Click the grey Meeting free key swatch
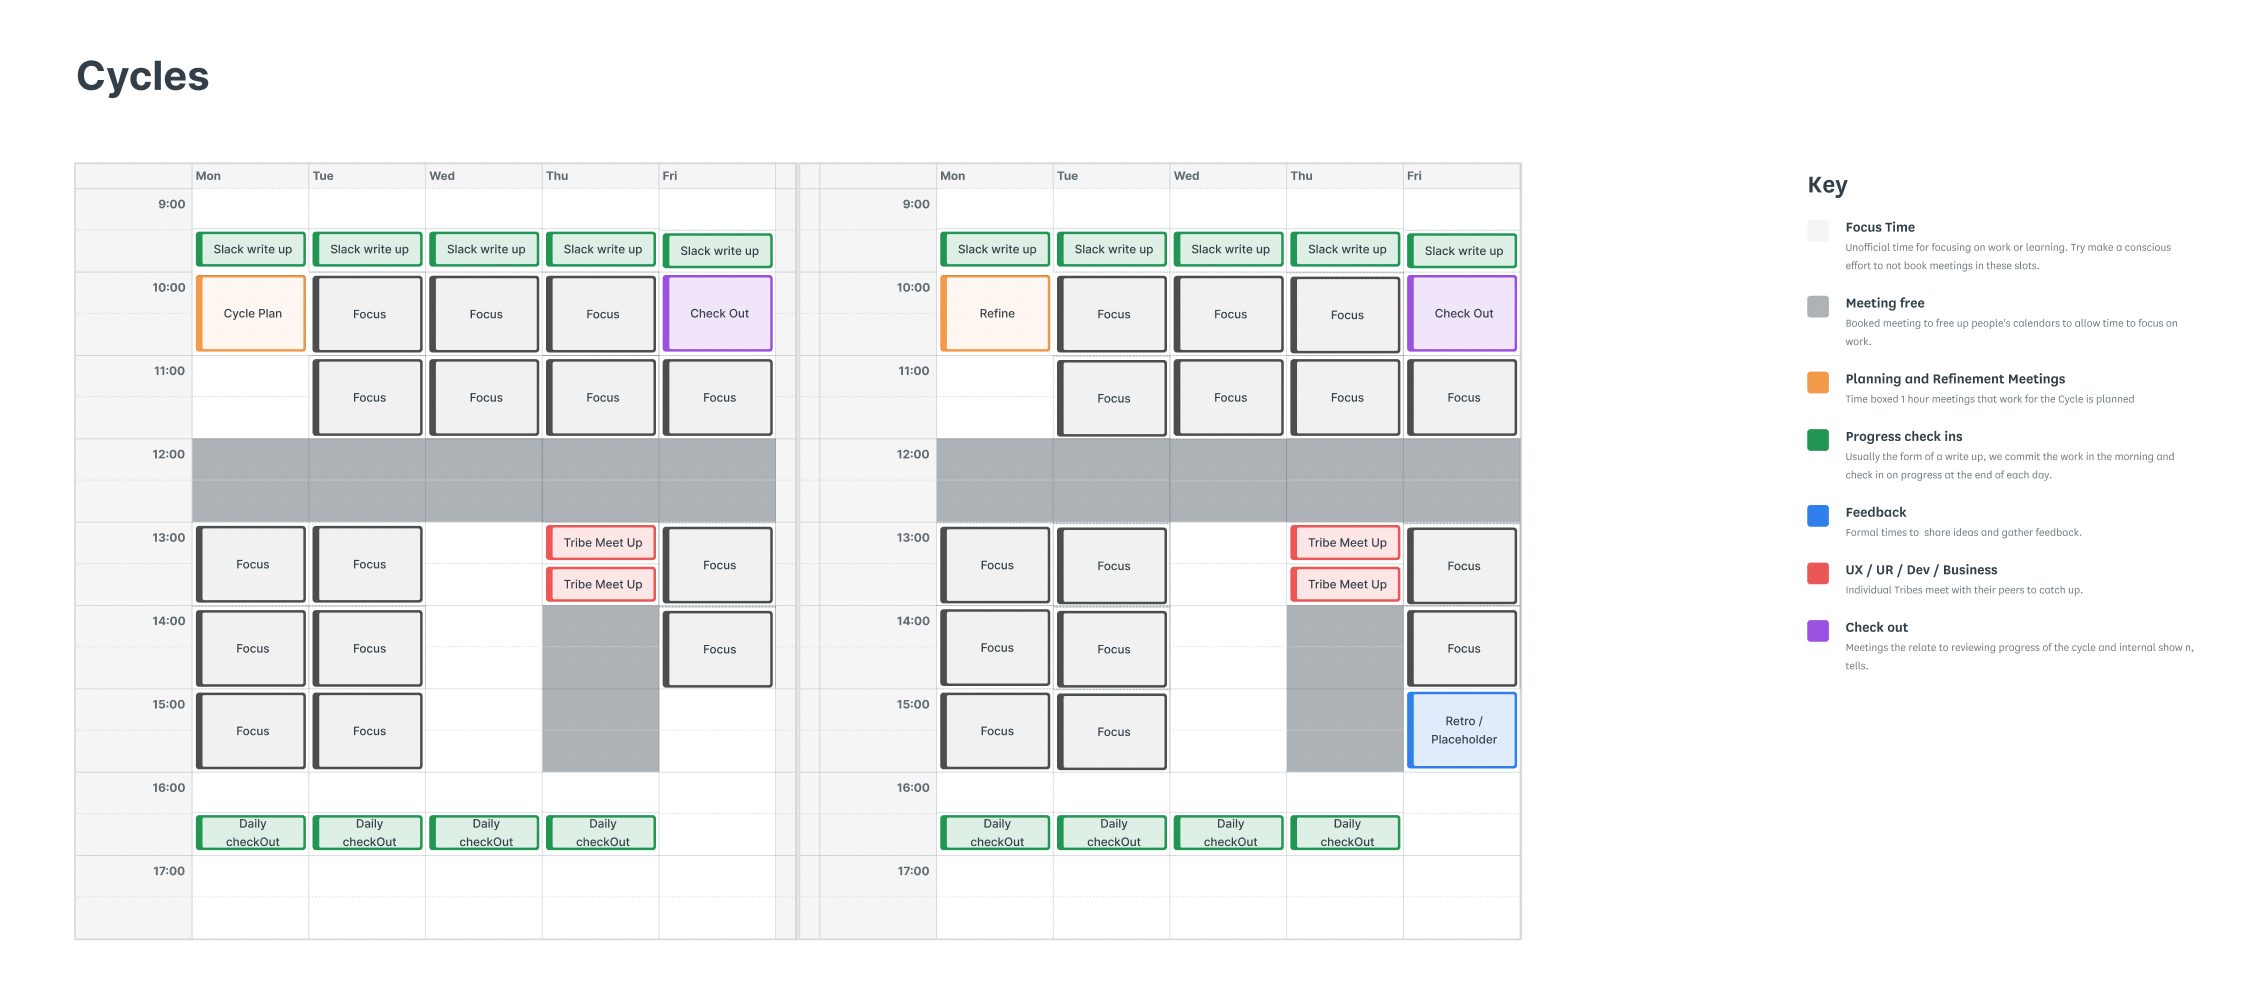The width and height of the screenshot is (2246, 994). point(1818,306)
